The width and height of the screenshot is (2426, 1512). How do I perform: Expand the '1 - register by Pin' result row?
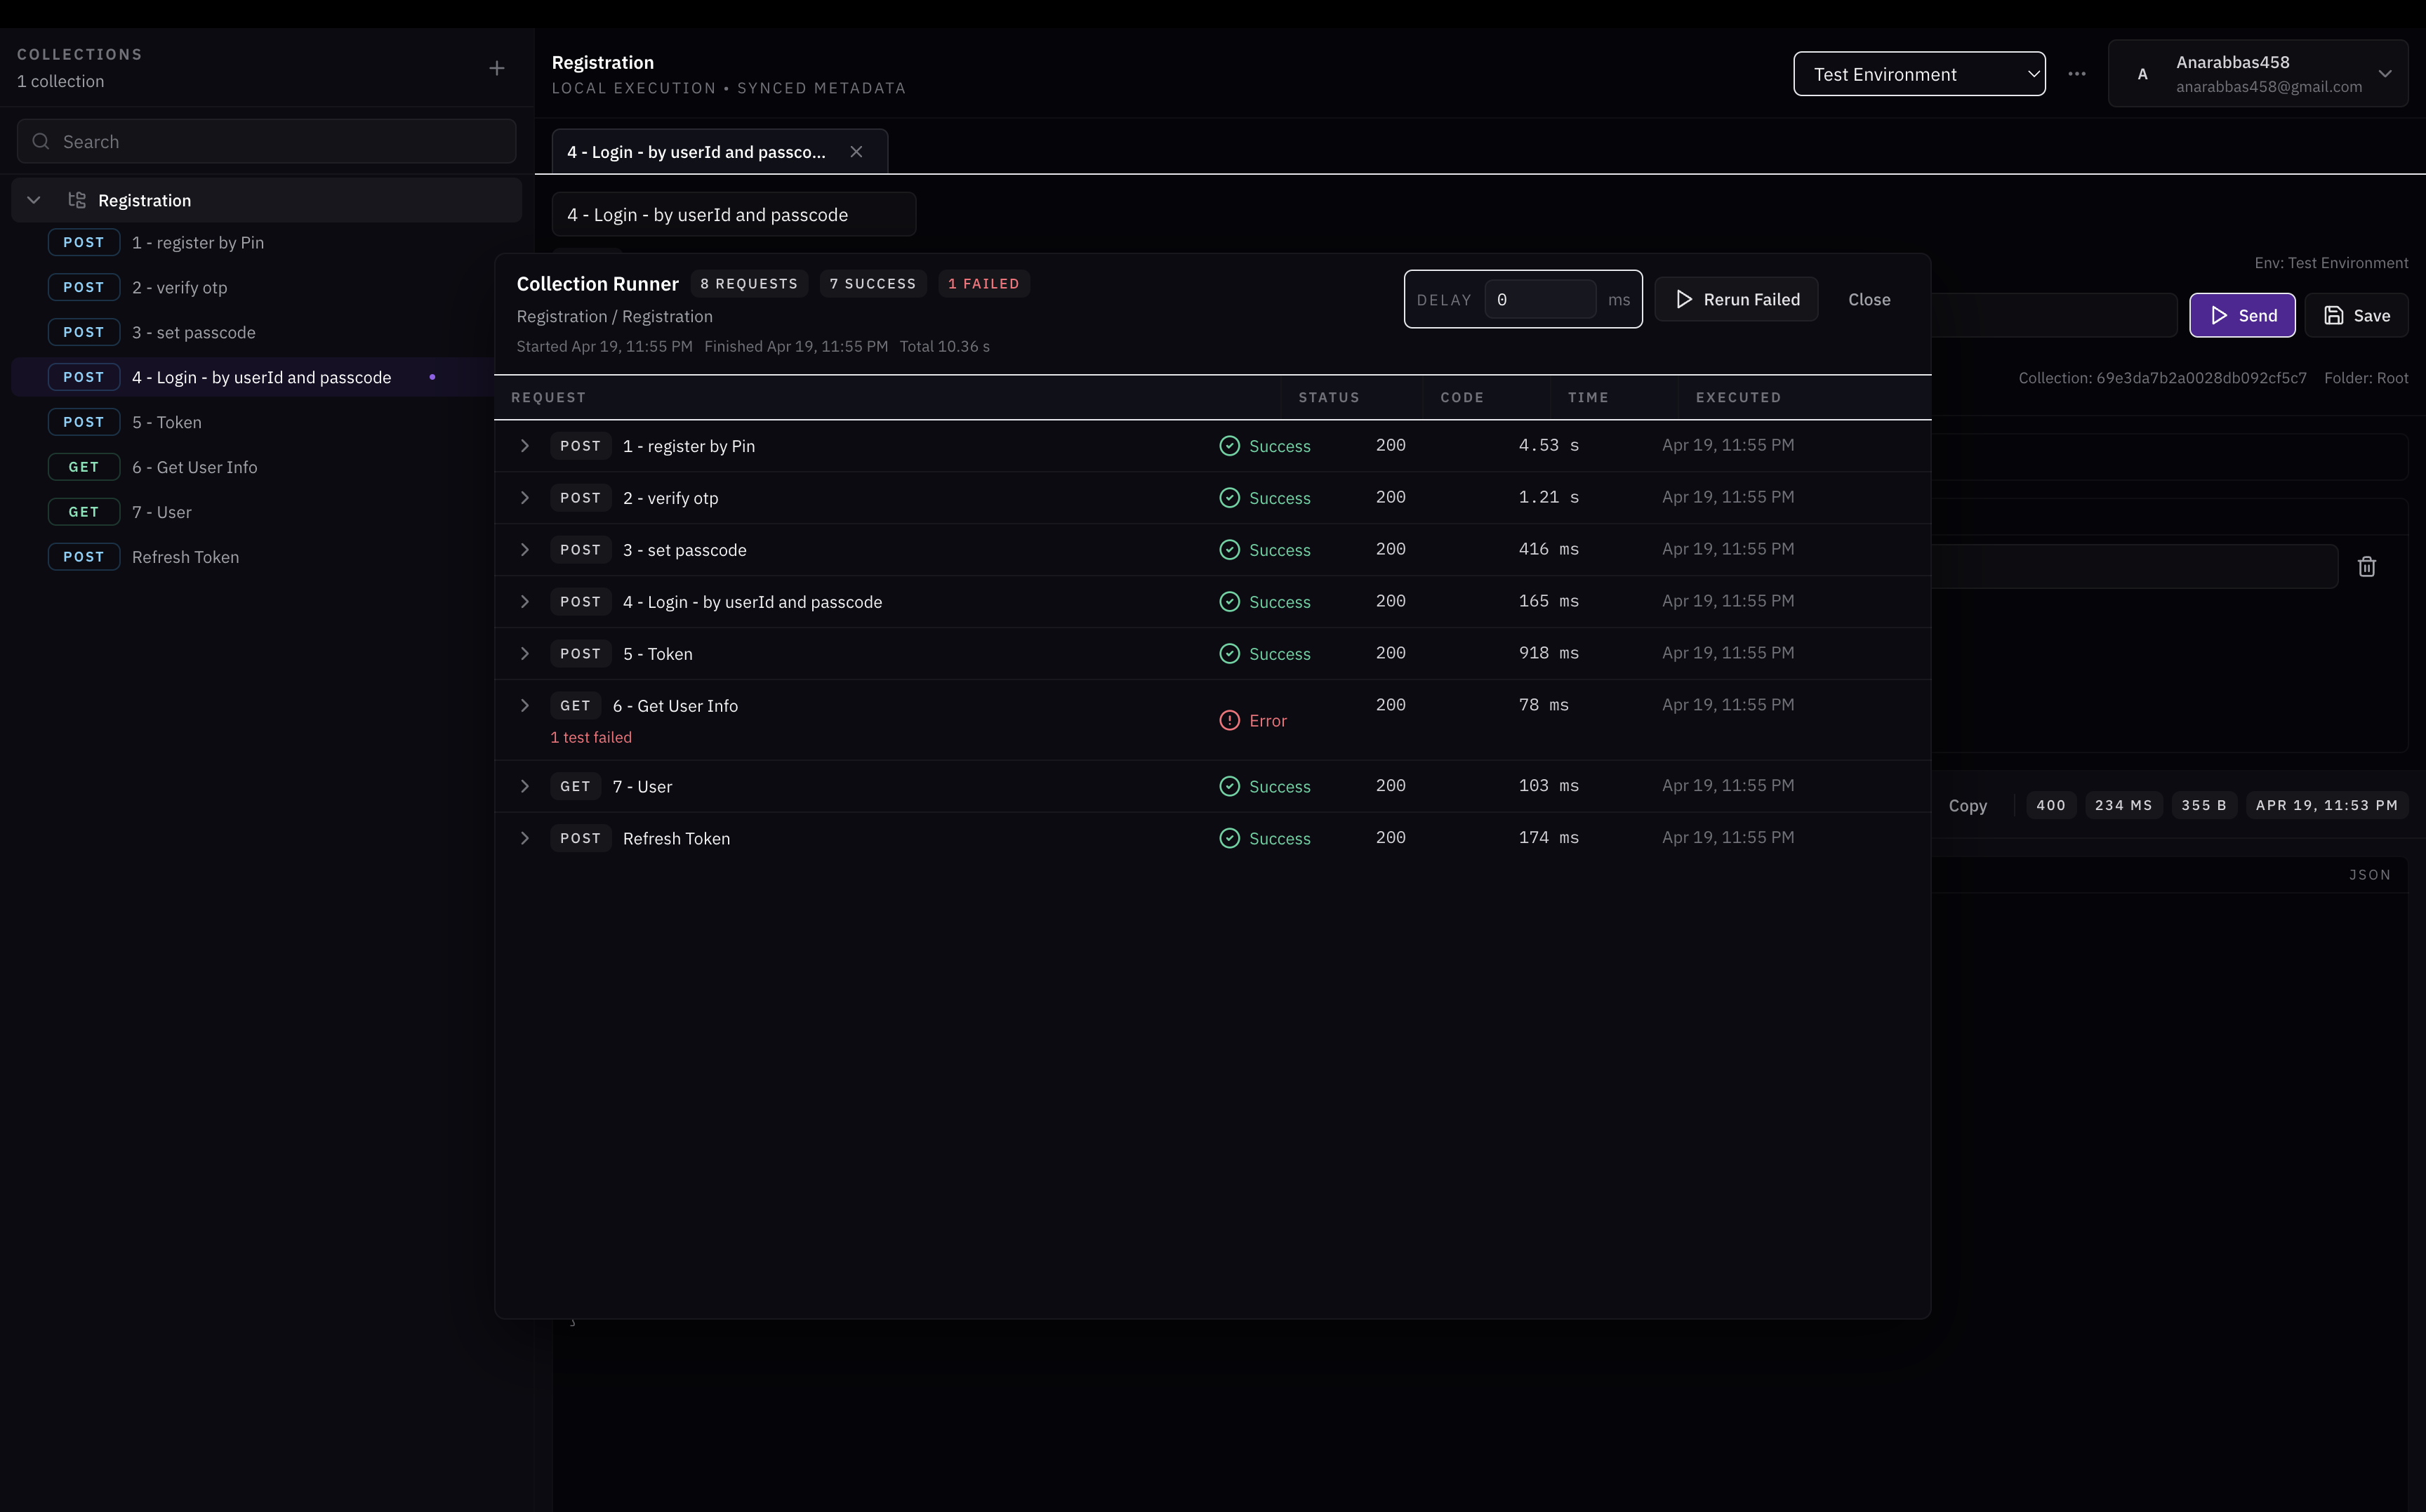pyautogui.click(x=524, y=446)
